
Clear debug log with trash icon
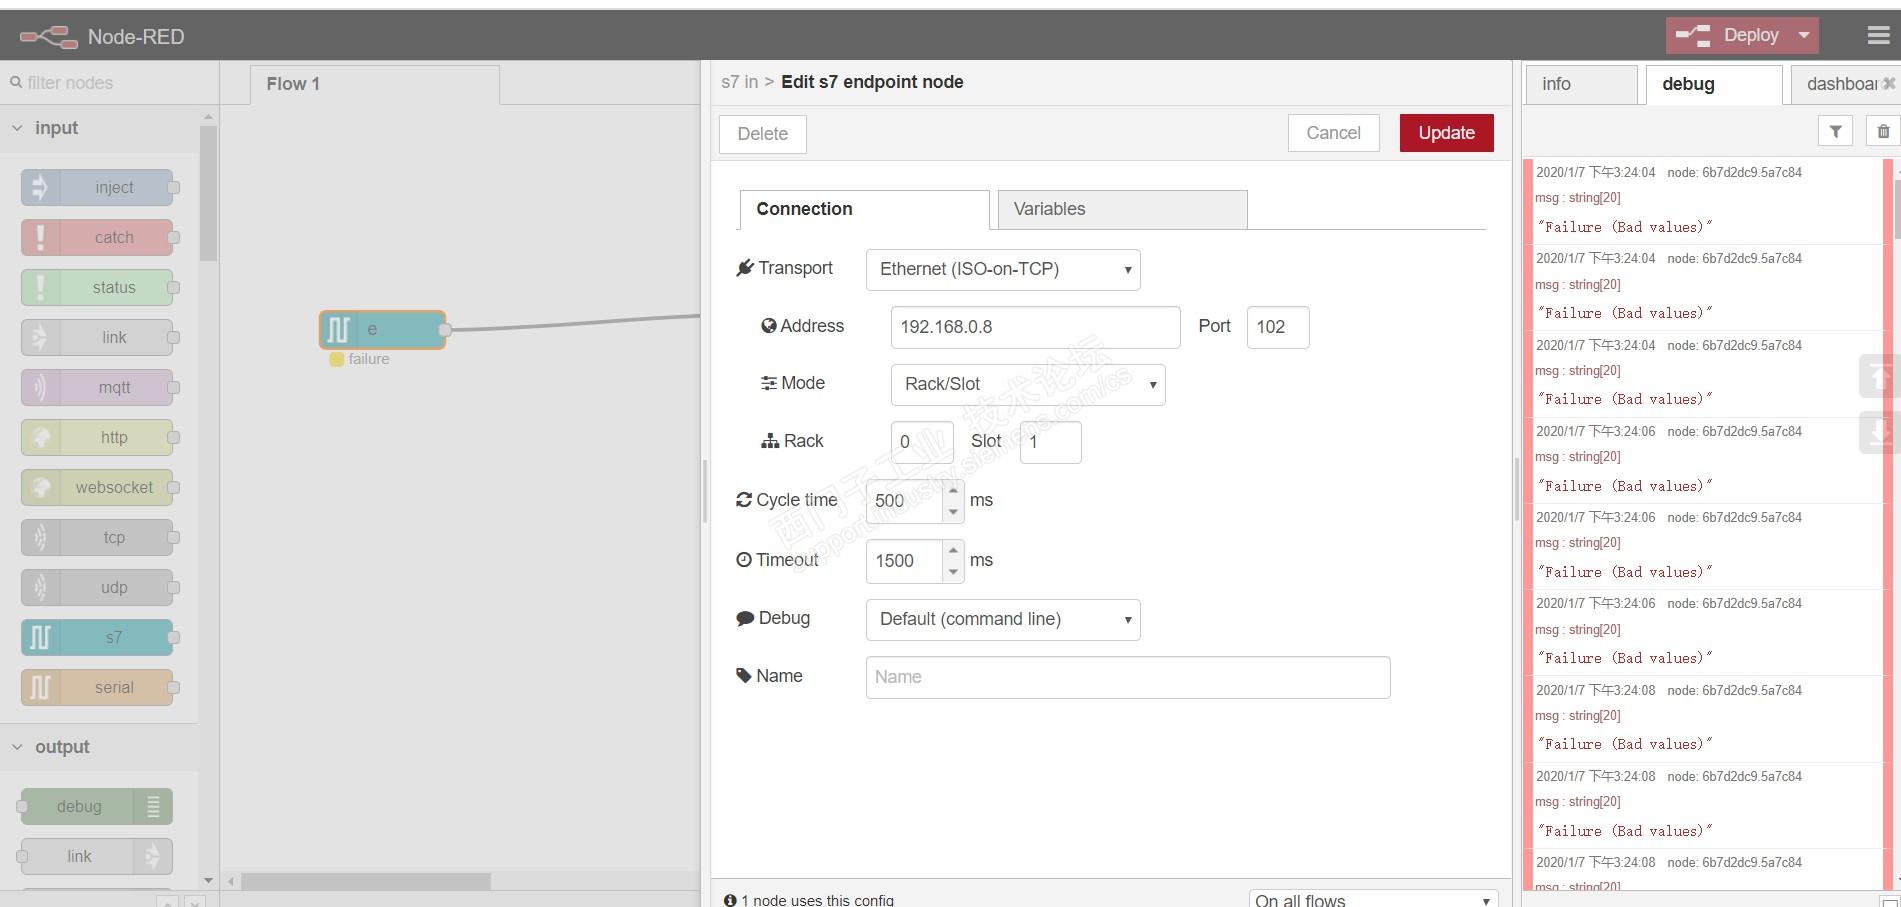(1883, 131)
